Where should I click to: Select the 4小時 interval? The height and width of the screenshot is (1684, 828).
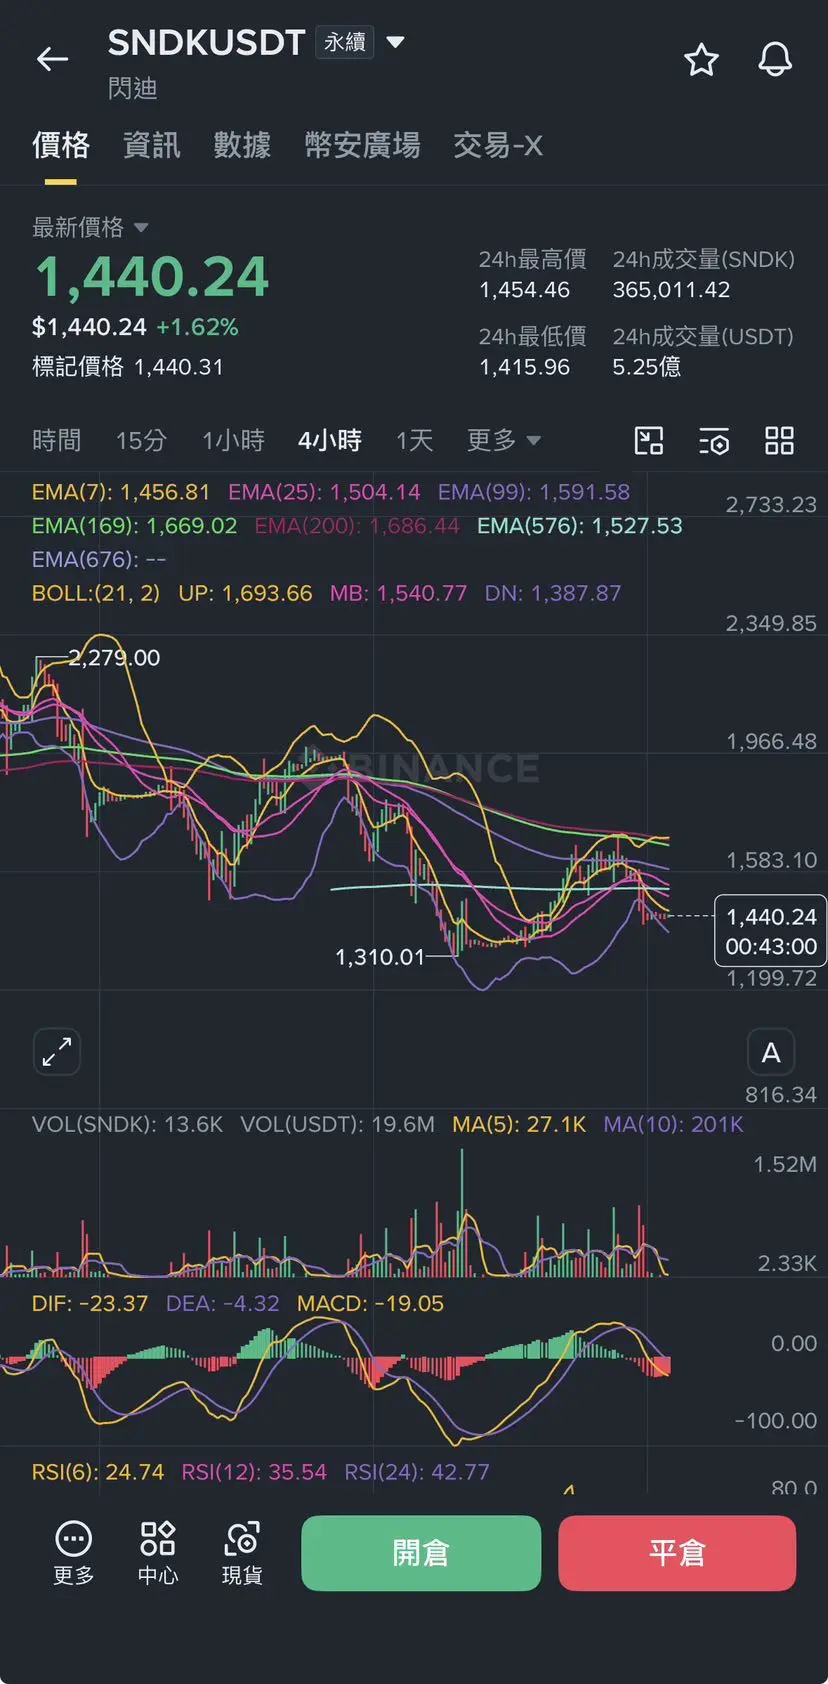(330, 440)
